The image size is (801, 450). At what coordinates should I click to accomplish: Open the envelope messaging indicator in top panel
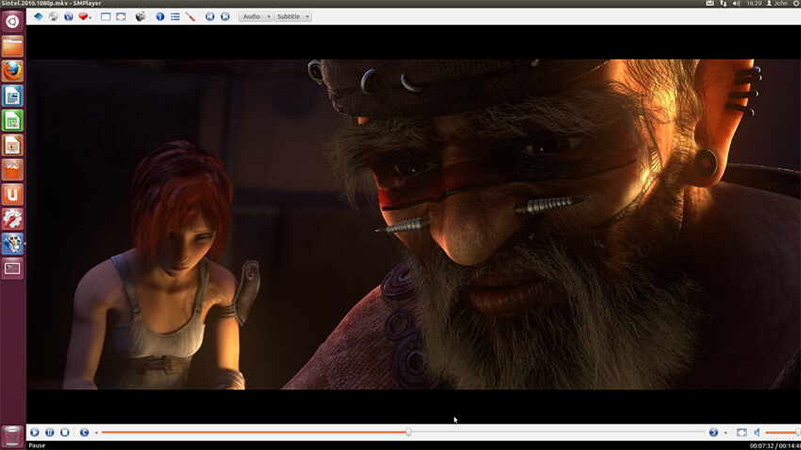point(710,3)
